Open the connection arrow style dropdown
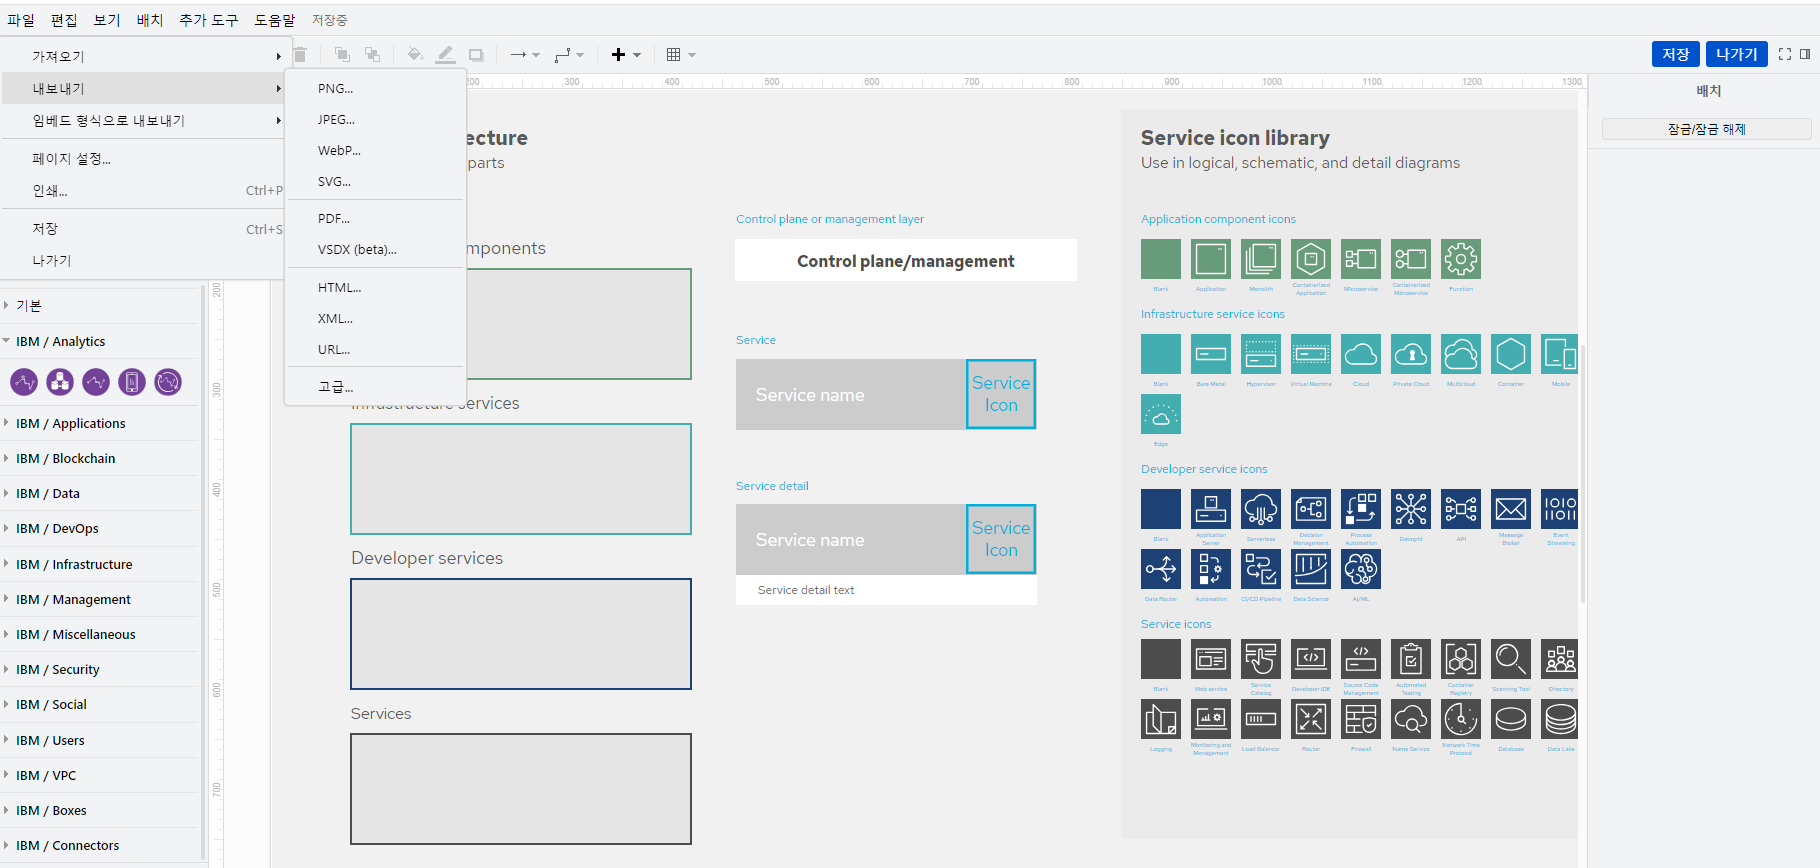 pos(525,55)
